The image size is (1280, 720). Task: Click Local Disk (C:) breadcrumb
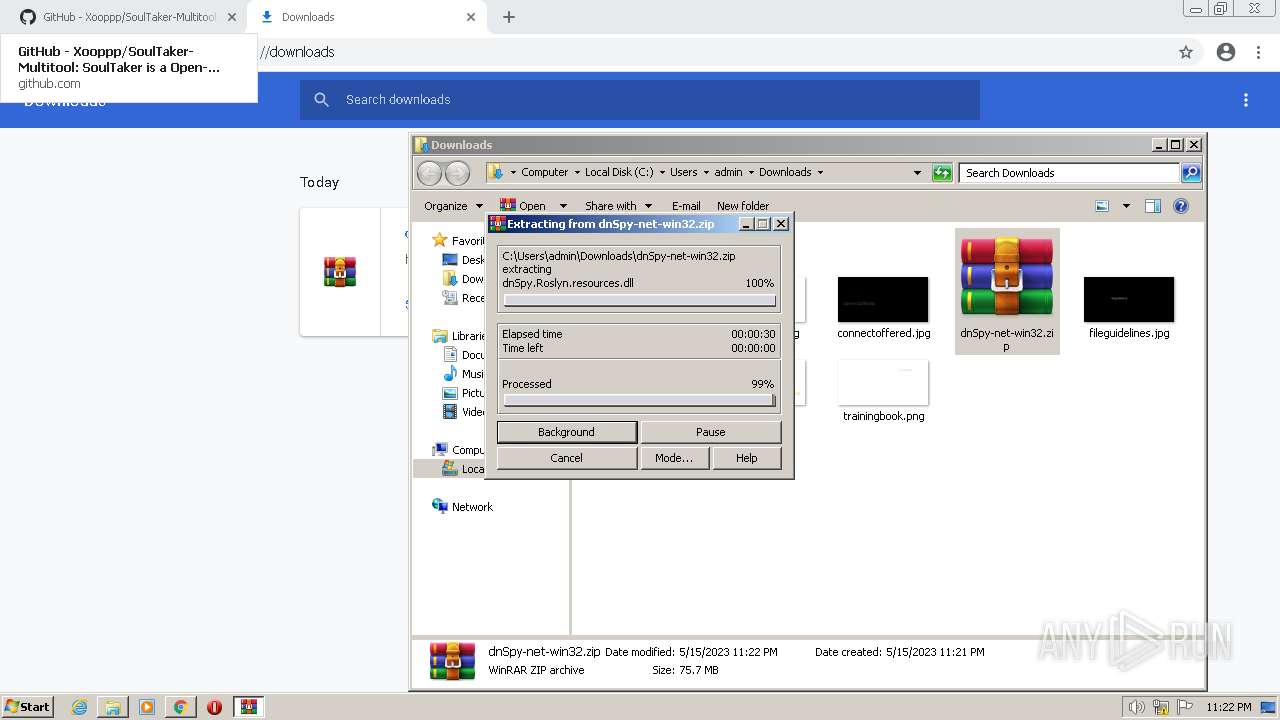[x=618, y=172]
